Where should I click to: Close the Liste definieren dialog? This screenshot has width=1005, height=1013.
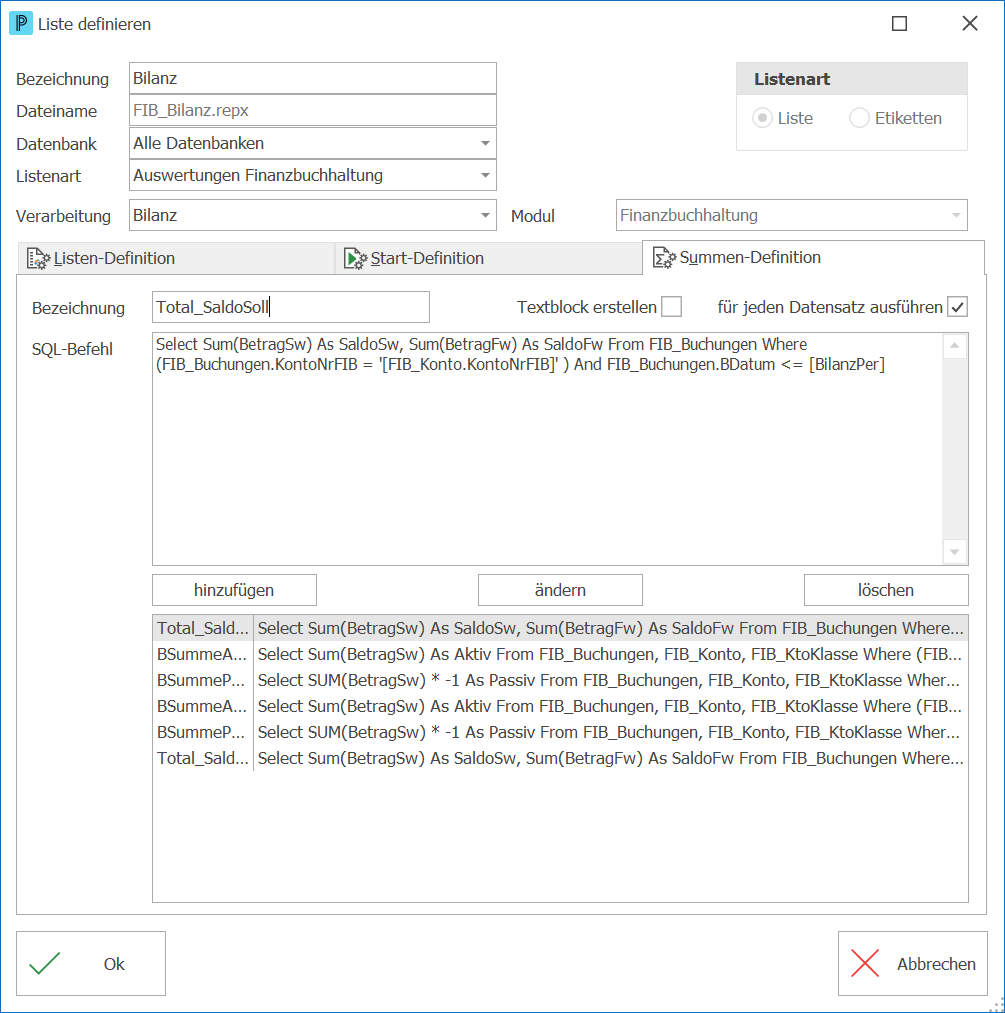969,24
